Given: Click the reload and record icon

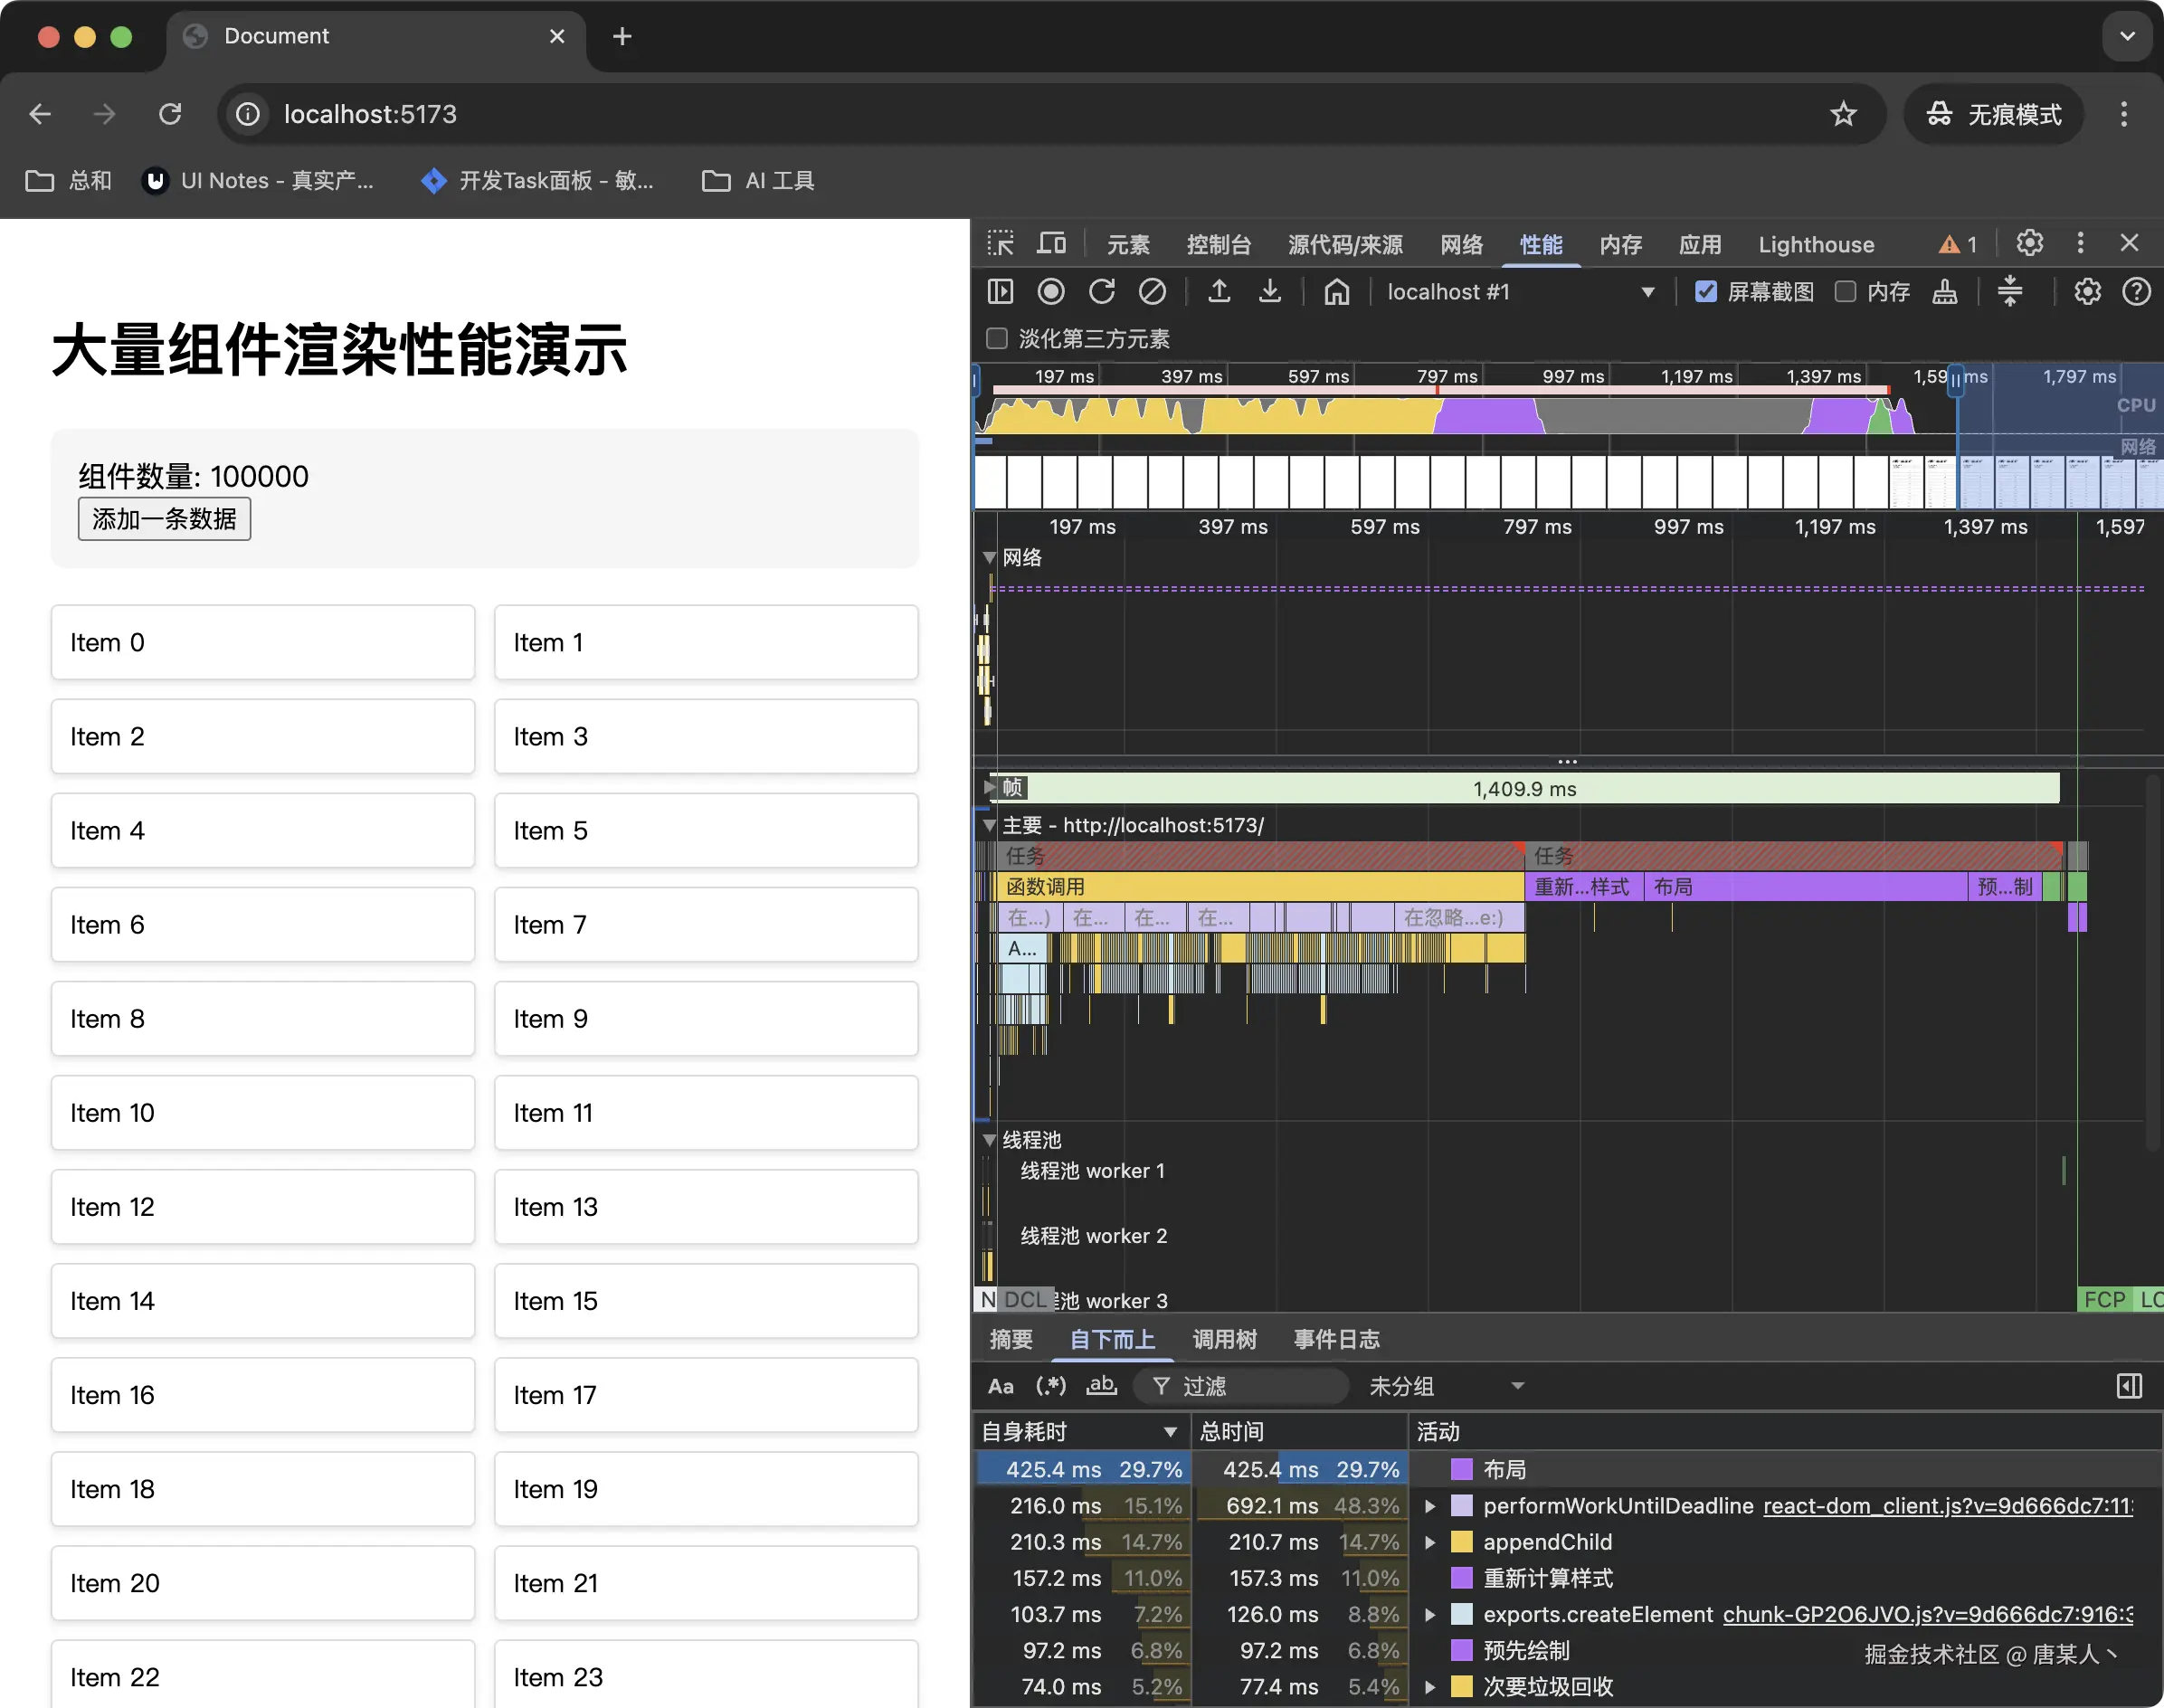Looking at the screenshot, I should (1101, 291).
